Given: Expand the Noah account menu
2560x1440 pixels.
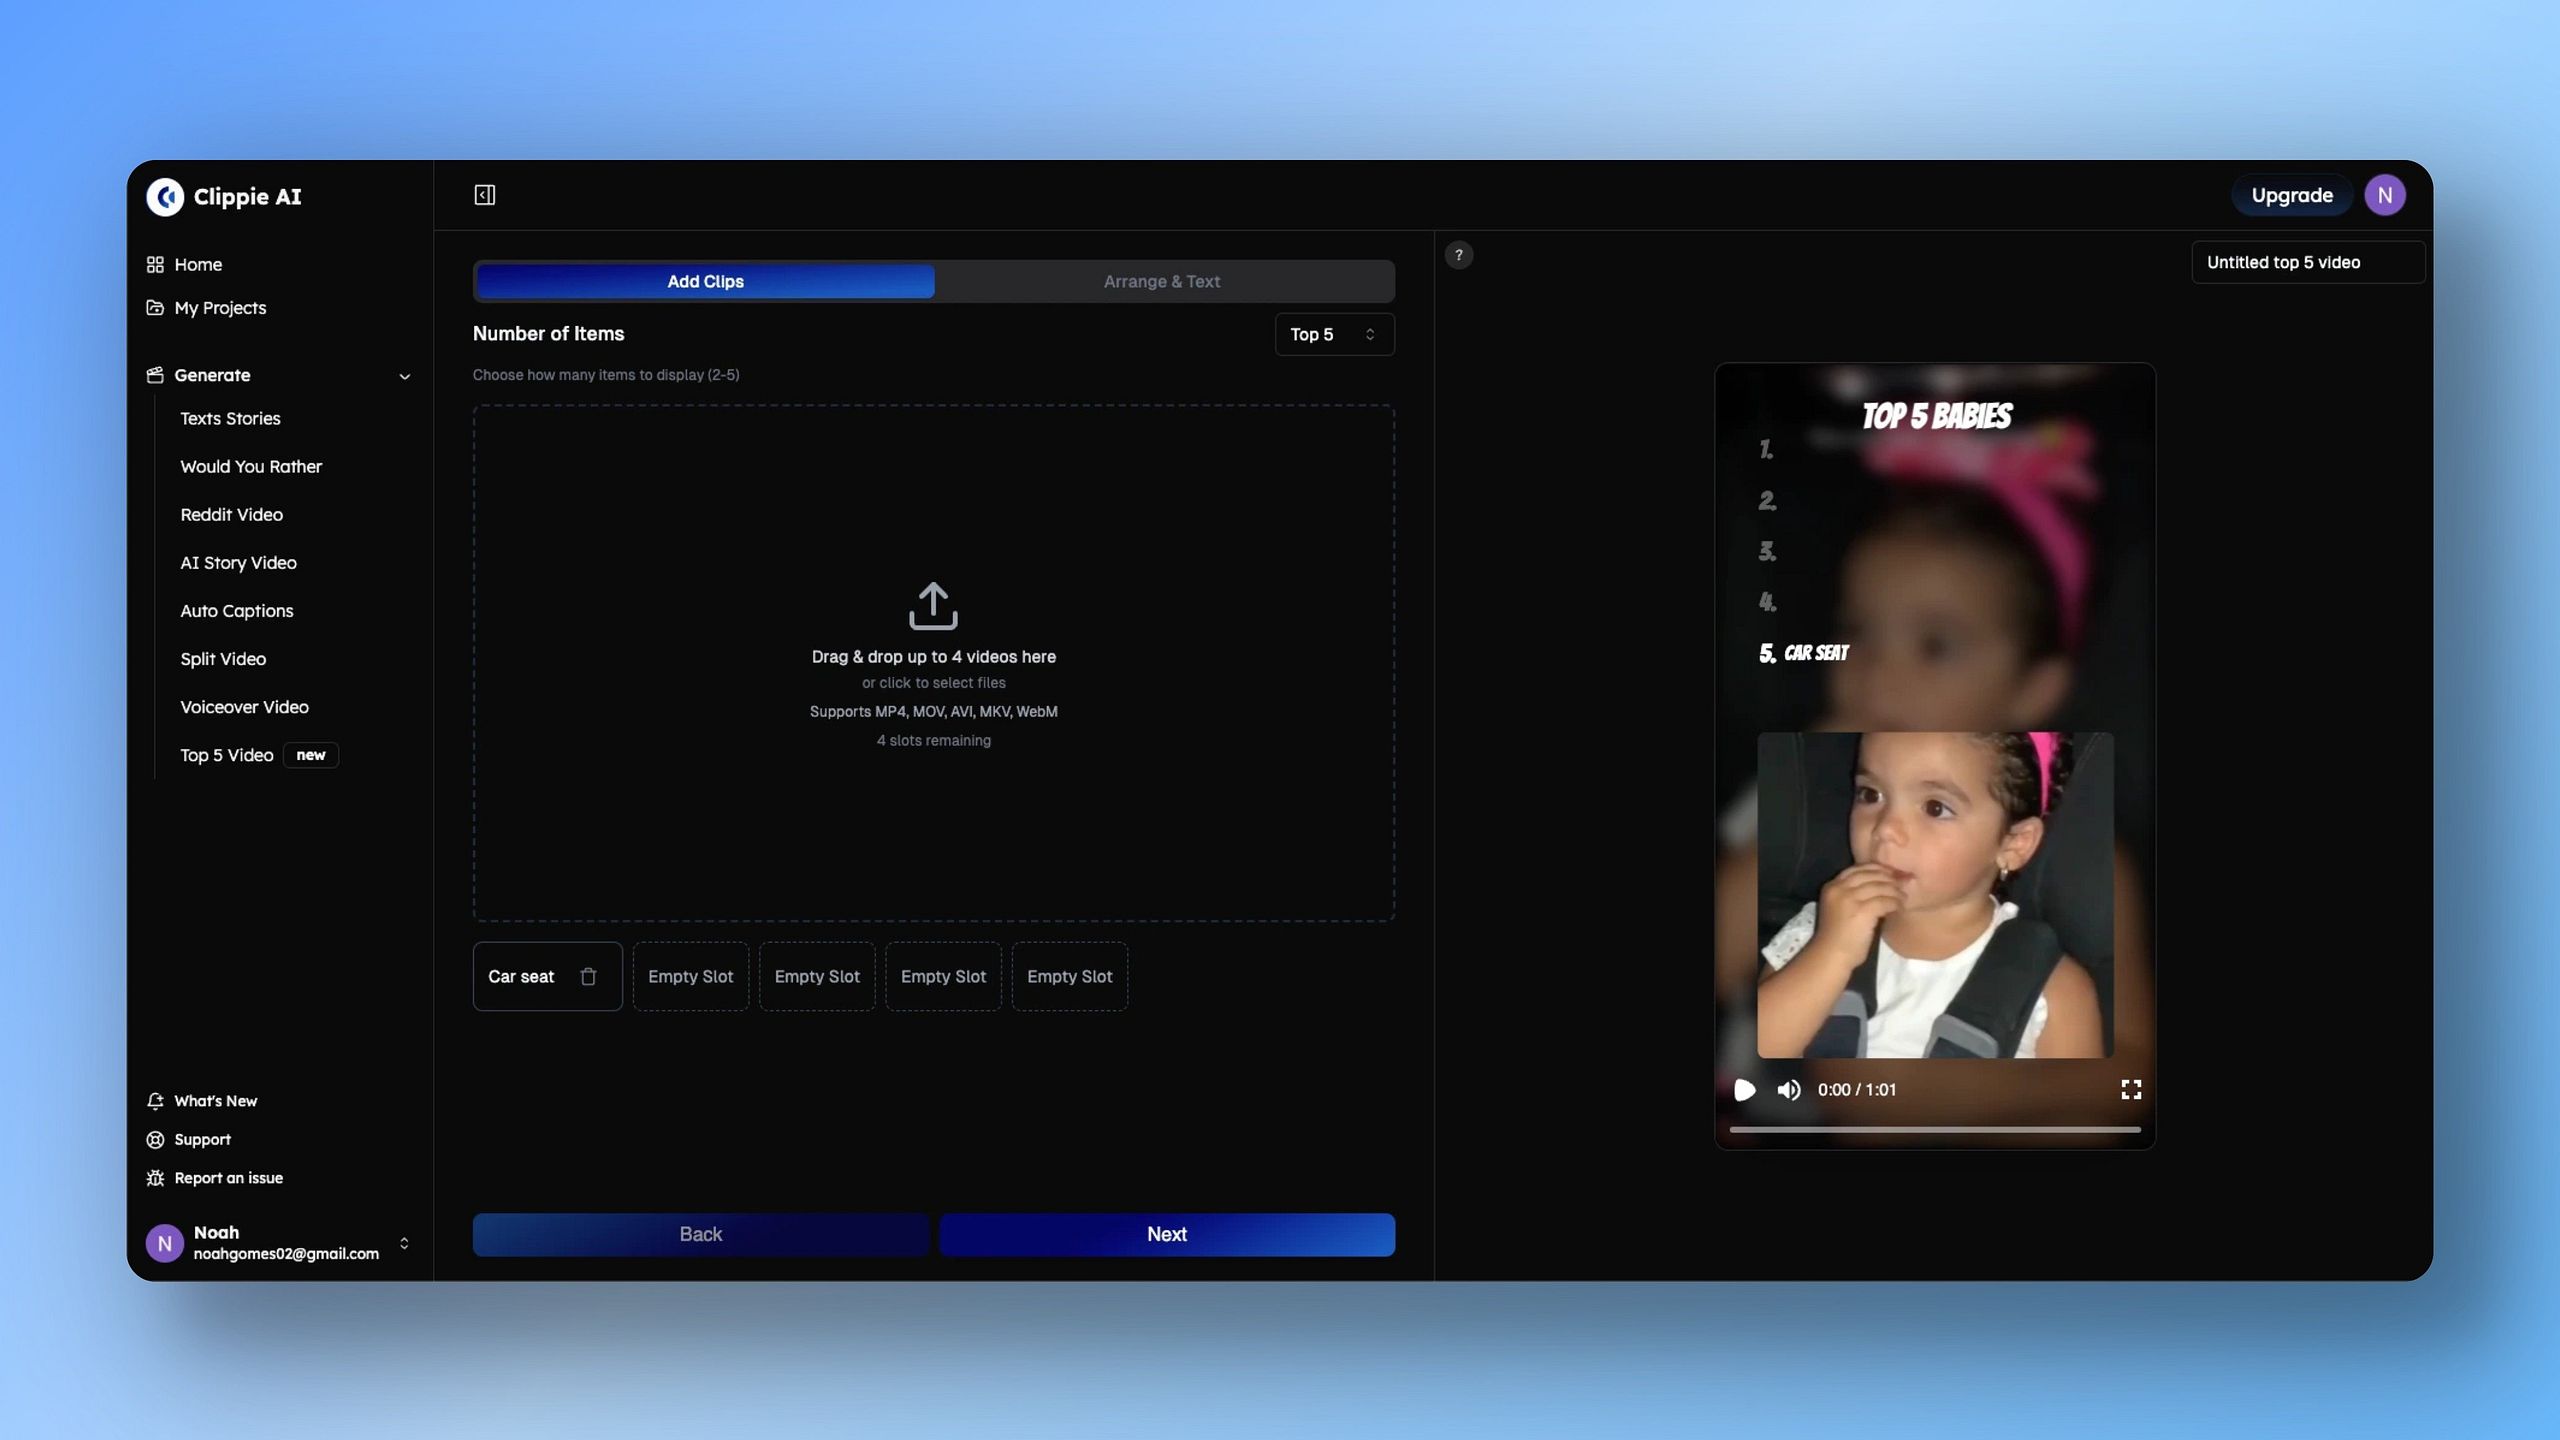Looking at the screenshot, I should (x=404, y=1243).
